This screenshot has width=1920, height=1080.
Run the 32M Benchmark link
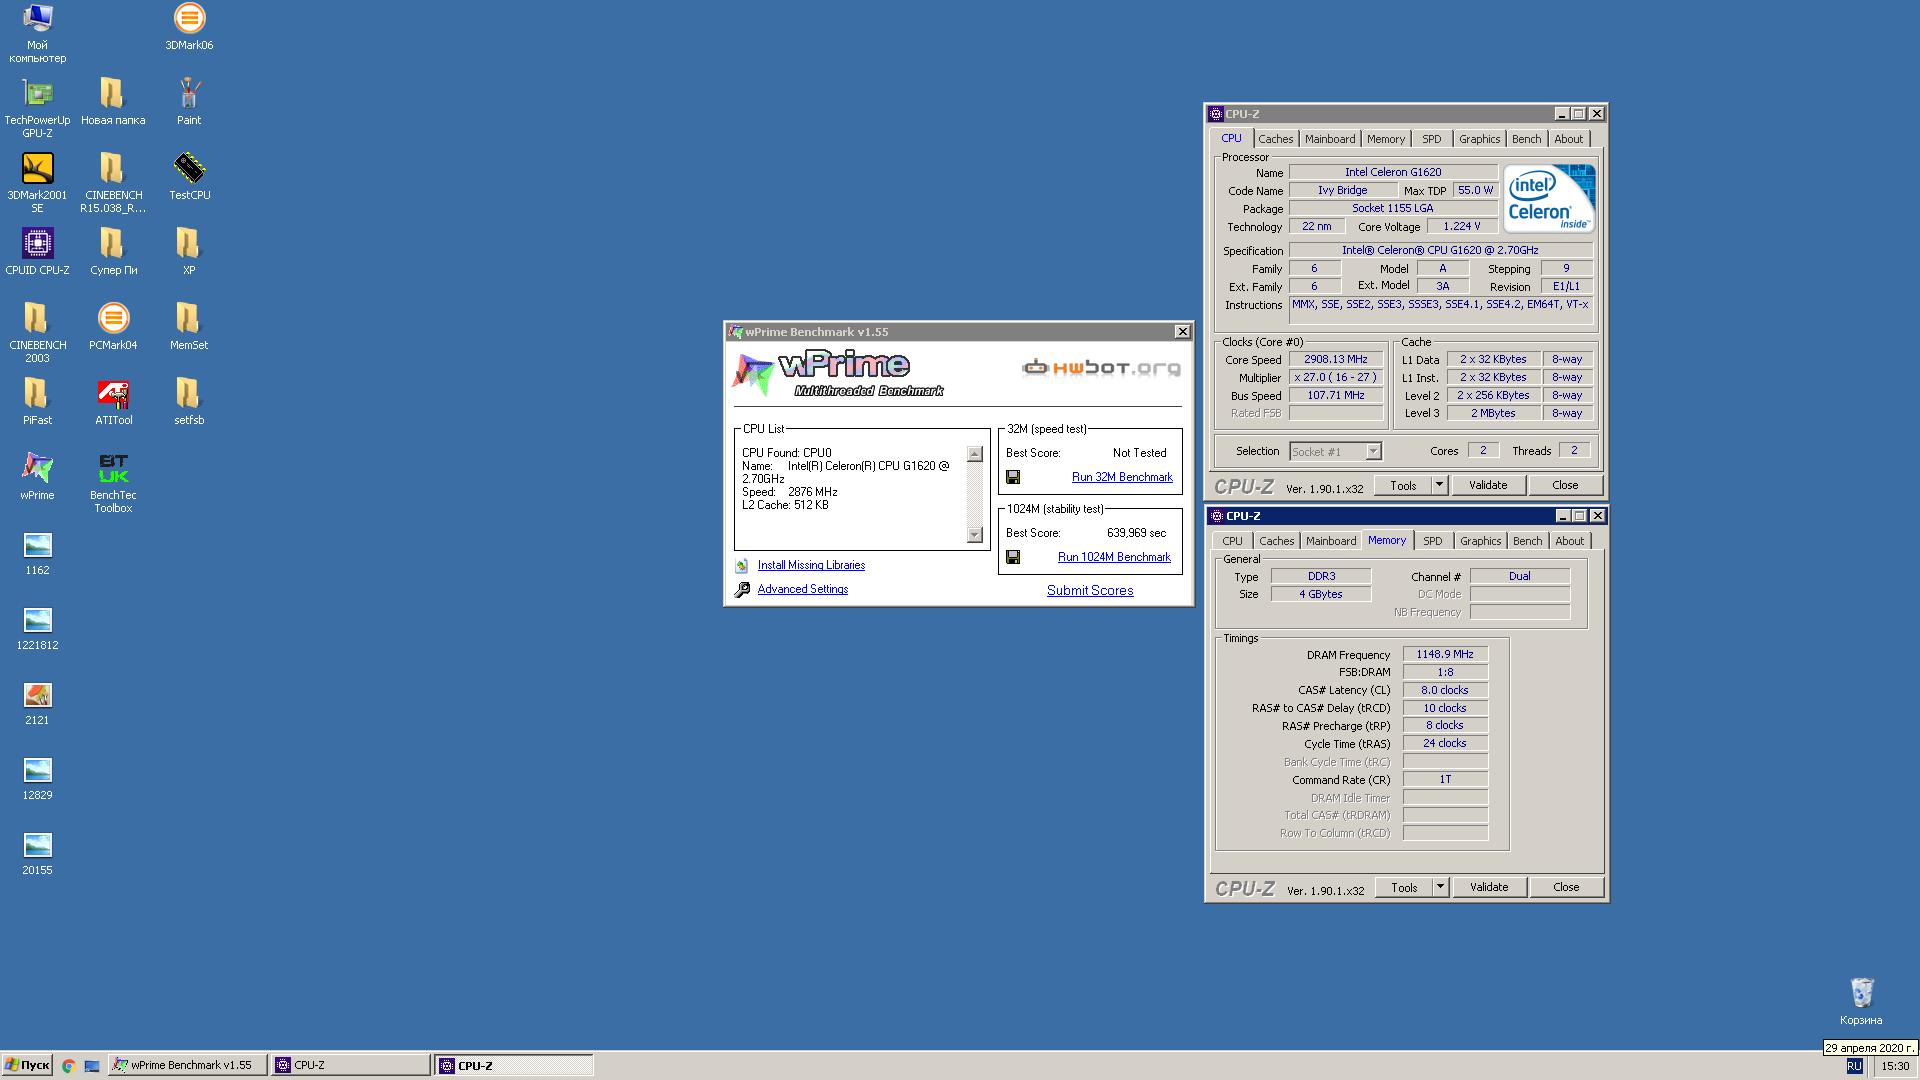1122,477
